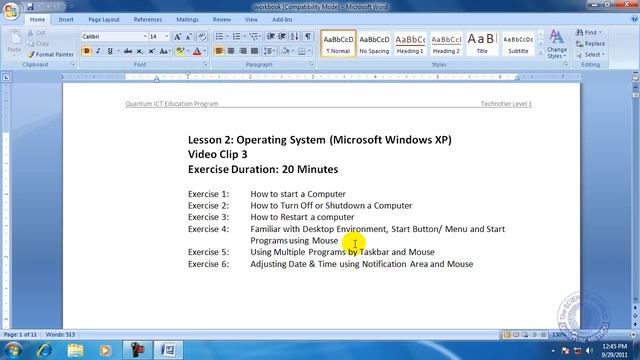Insert a numbered list
Viewport: 640px width, 360px height.
(236, 37)
